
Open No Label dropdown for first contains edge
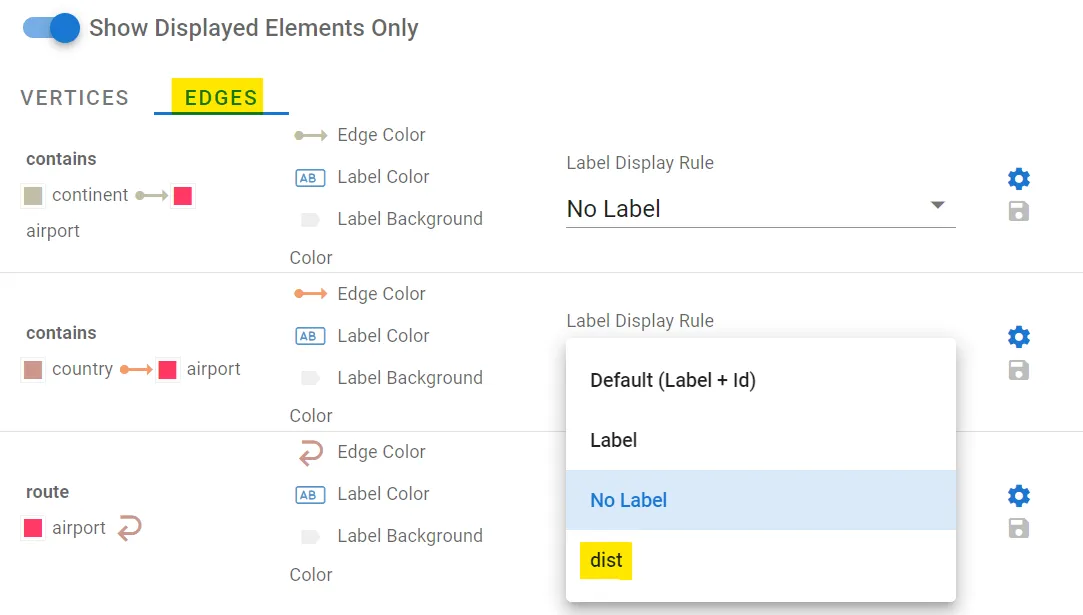(760, 209)
